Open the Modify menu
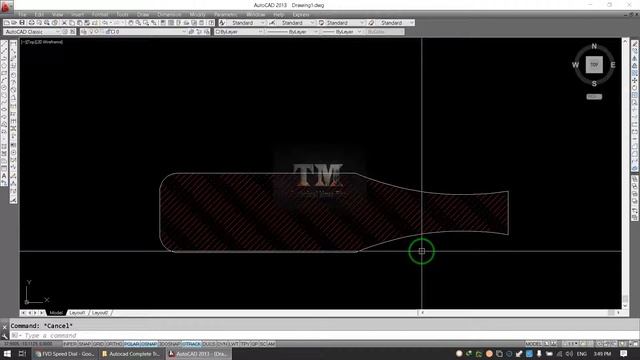The height and width of the screenshot is (360, 640). 198,14
